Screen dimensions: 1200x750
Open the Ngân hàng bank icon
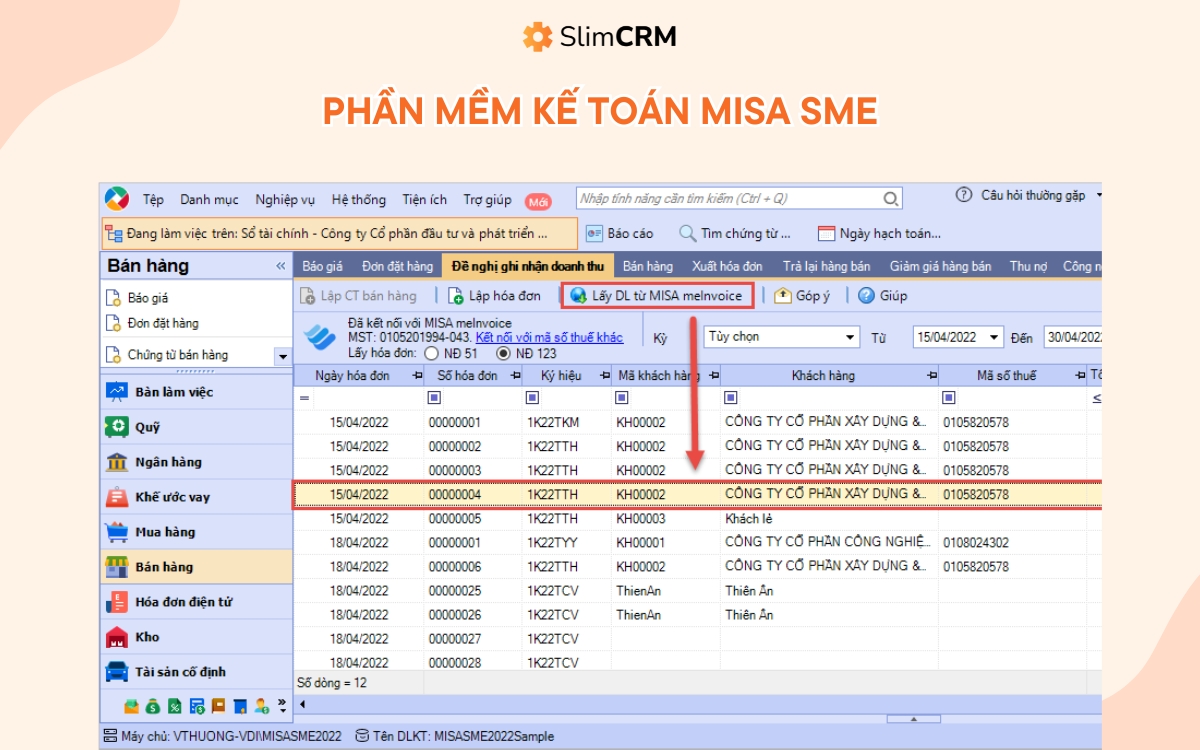pyautogui.click(x=118, y=462)
